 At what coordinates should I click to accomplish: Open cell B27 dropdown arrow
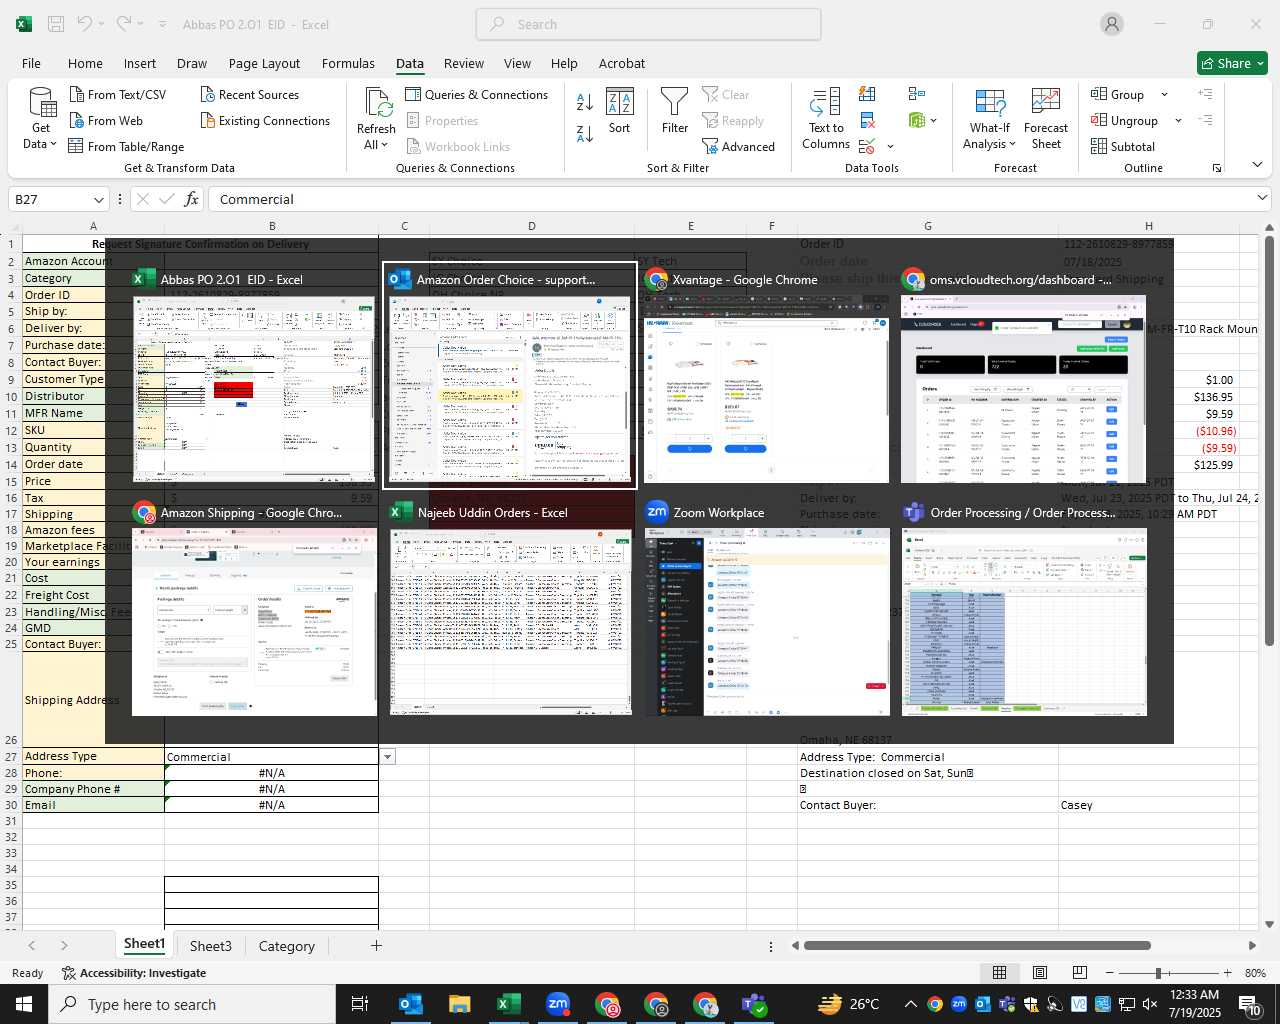click(x=387, y=757)
